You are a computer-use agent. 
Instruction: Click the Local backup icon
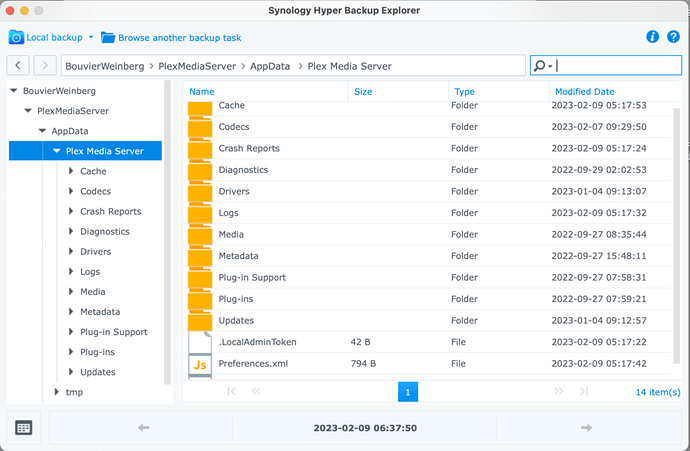click(16, 37)
